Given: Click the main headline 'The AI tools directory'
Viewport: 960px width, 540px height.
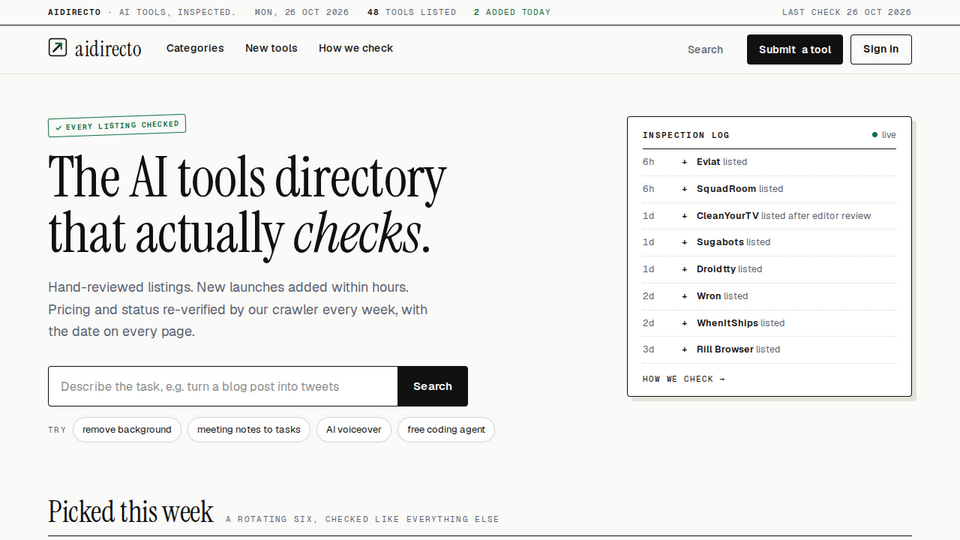Looking at the screenshot, I should [x=247, y=176].
